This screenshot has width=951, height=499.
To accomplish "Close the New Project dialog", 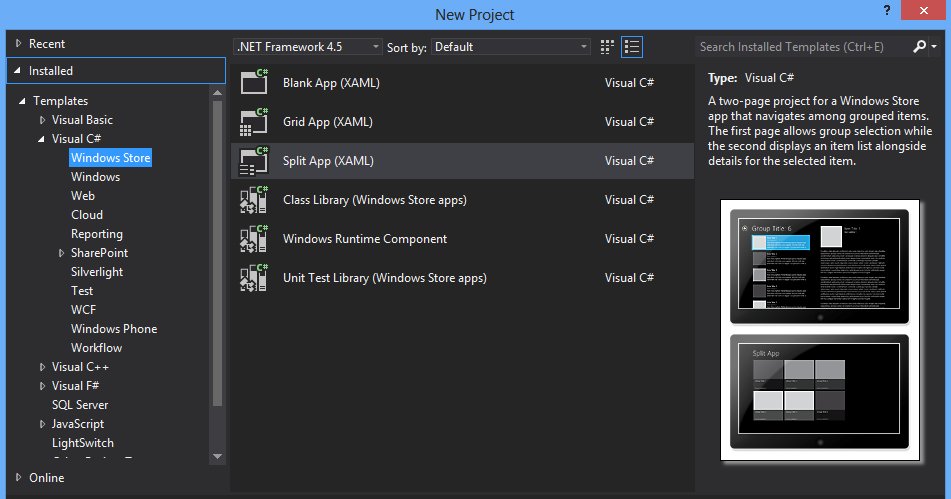I will pos(923,10).
